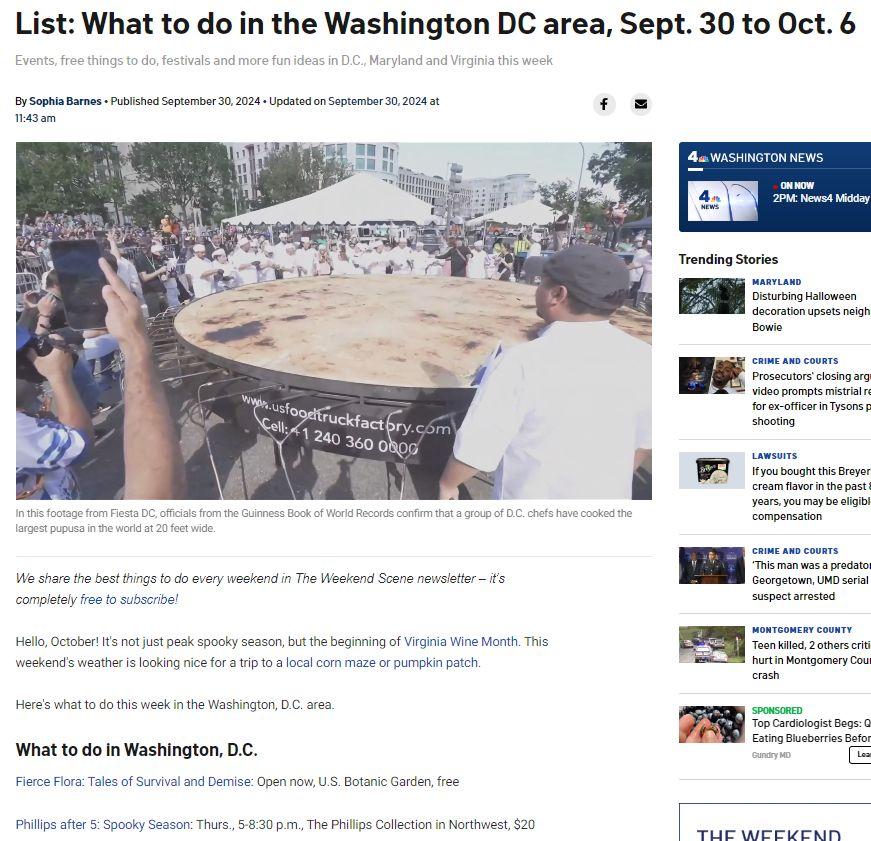Select the Maryland category label
Screen dimensions: 871x841
777,282
